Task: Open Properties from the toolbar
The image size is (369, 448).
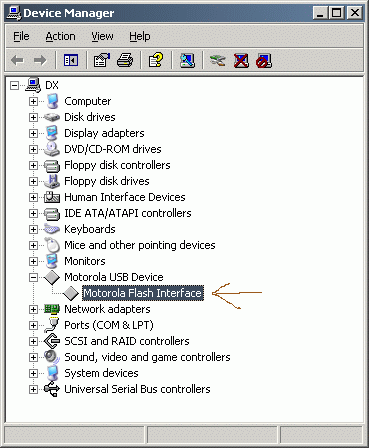Action: tap(102, 60)
